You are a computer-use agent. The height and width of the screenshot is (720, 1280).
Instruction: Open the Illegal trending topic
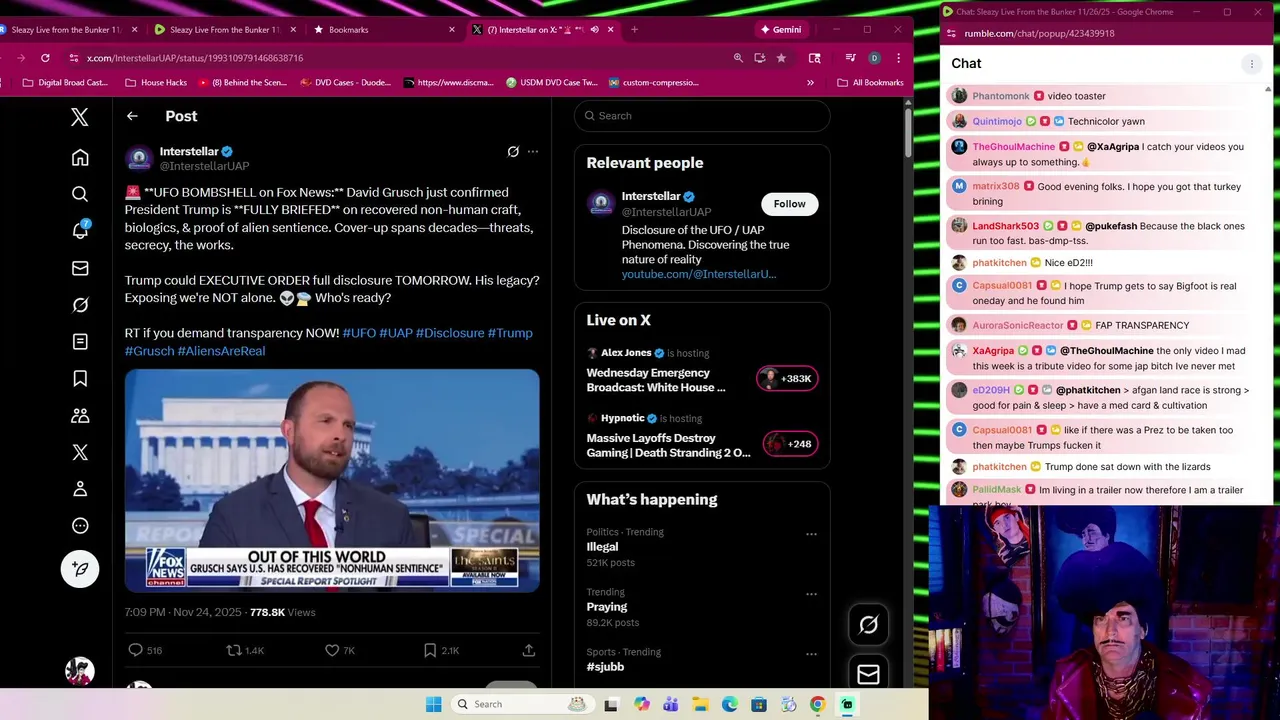602,547
